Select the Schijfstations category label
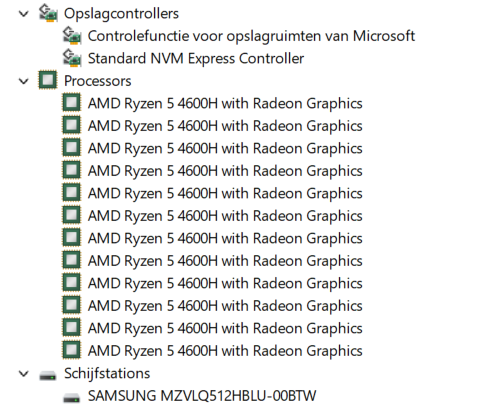Screen dimensions: 482x406 click(107, 373)
